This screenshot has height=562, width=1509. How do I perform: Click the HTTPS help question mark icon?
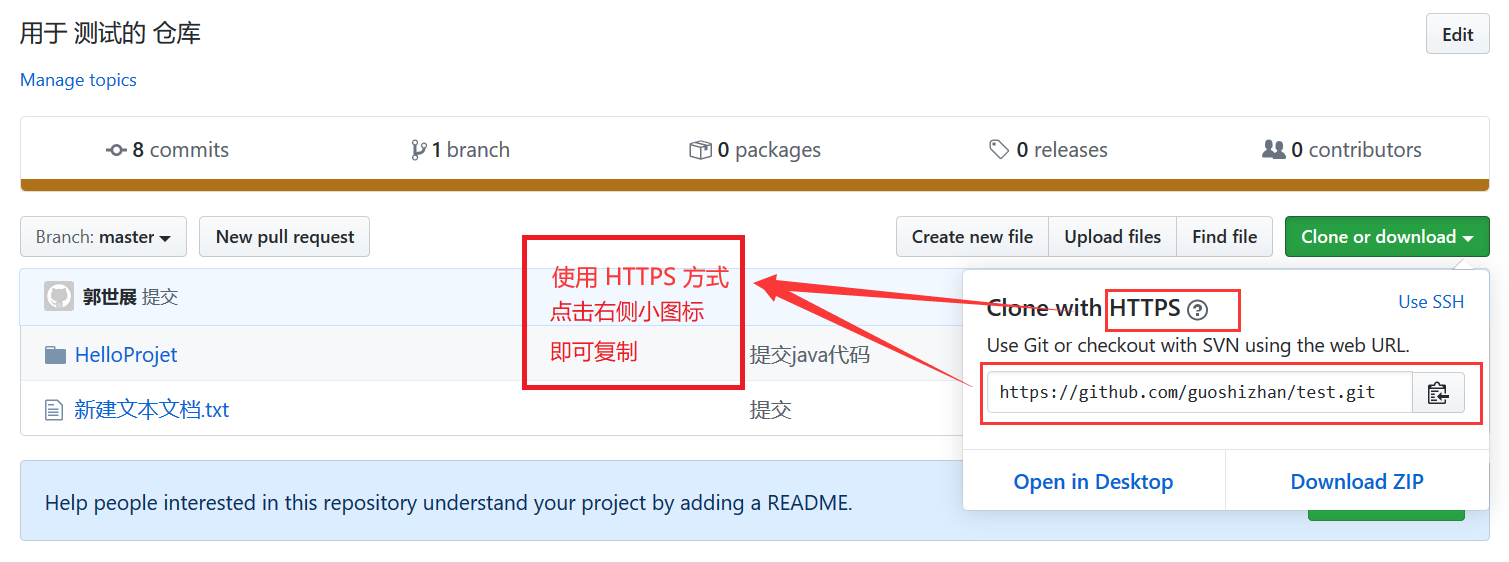click(1197, 310)
